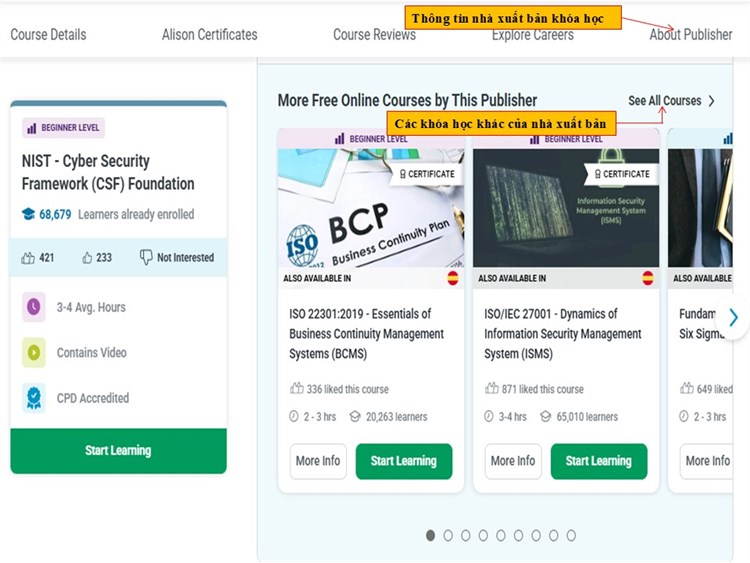Click the ISO/IEC 27001 course title
Image resolution: width=750 pixels, height=563 pixels.
point(562,334)
